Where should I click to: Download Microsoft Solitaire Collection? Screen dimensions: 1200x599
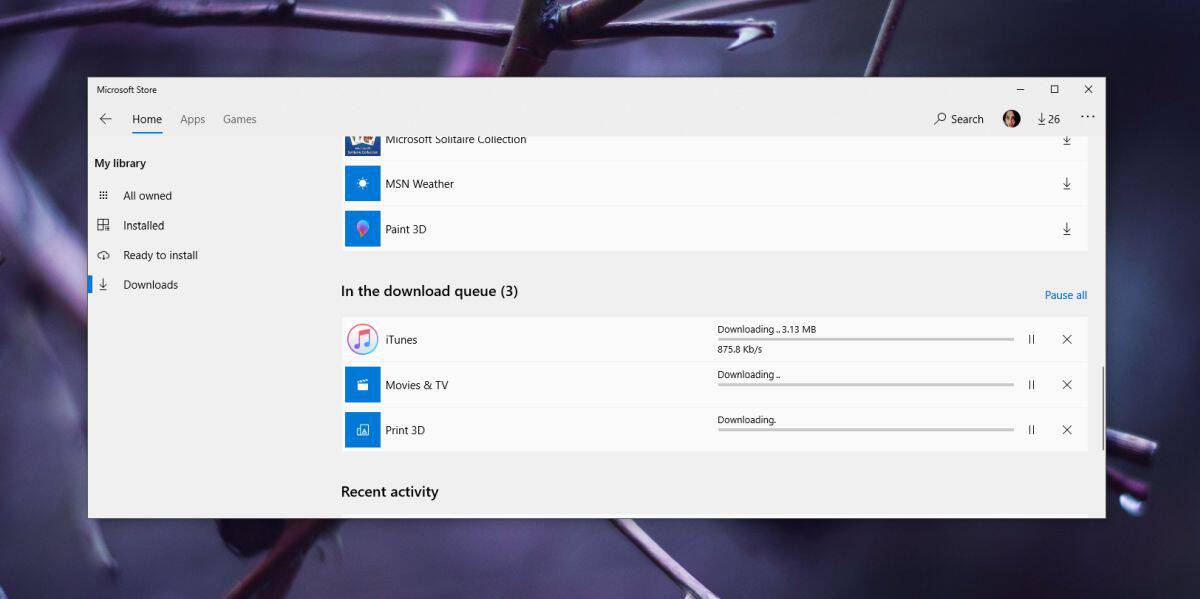point(1067,141)
